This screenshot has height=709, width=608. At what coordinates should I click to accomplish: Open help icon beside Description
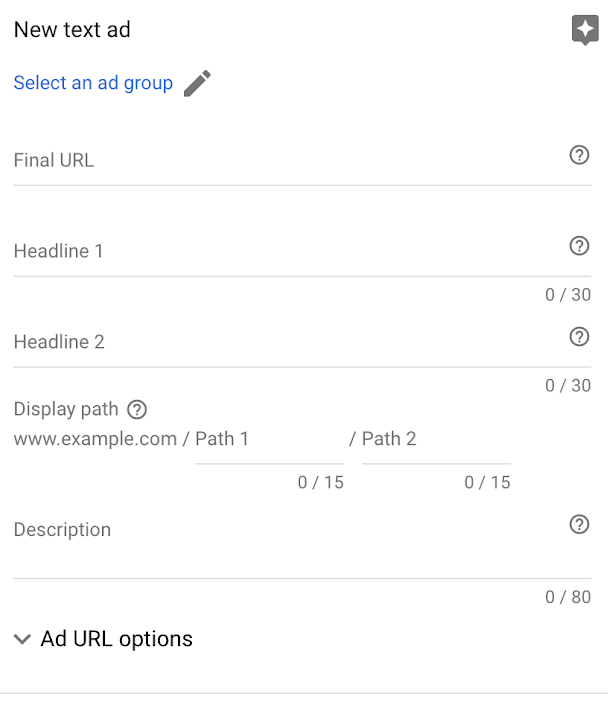pyautogui.click(x=579, y=525)
